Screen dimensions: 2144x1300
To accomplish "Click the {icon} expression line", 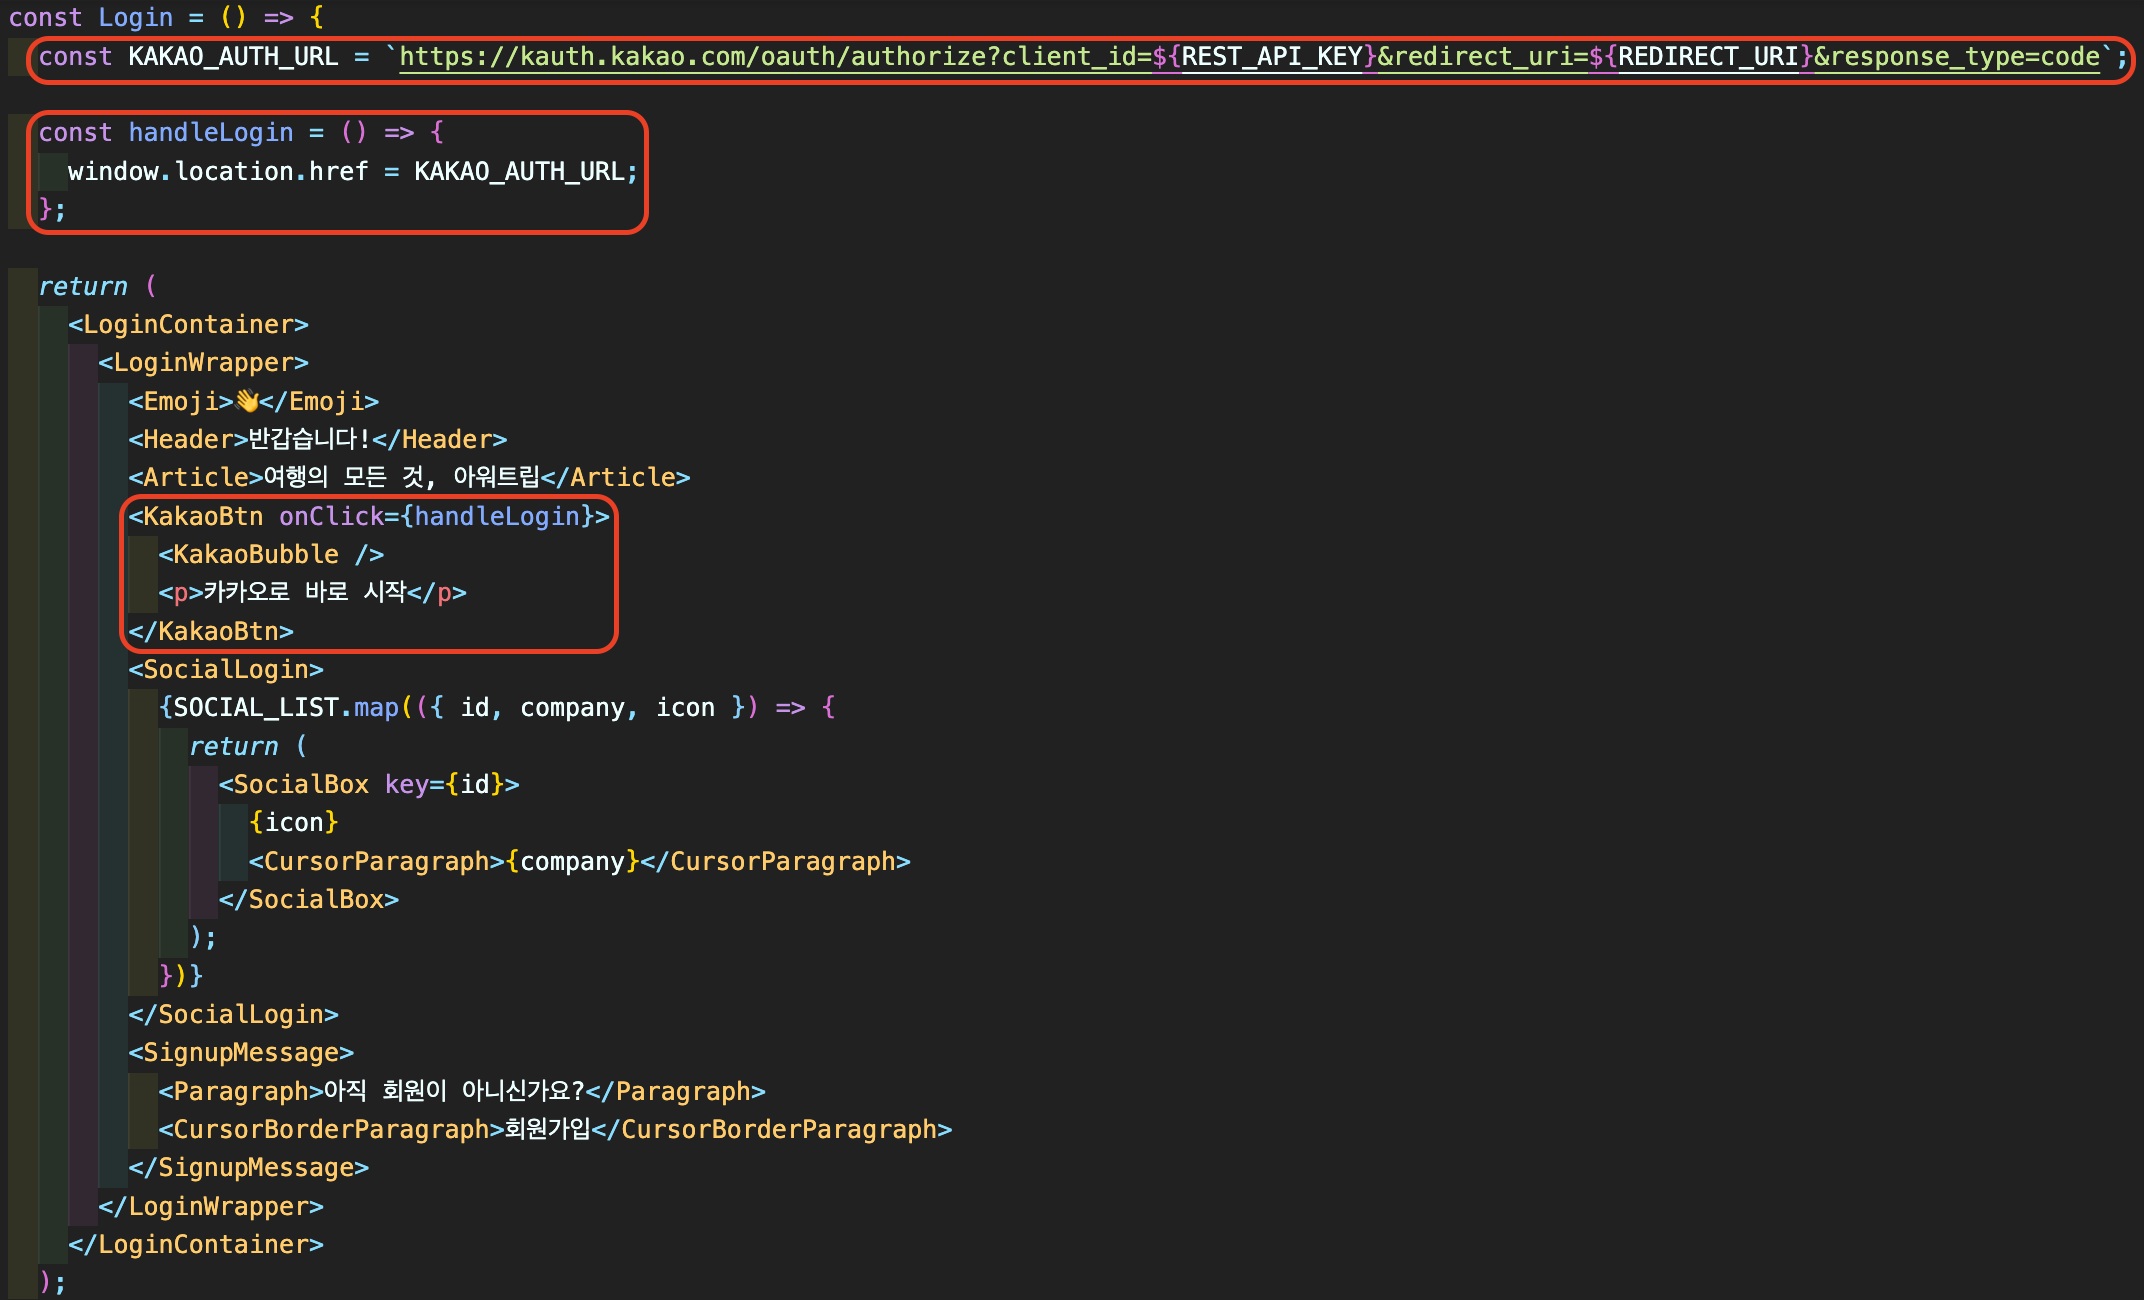I will click(294, 823).
